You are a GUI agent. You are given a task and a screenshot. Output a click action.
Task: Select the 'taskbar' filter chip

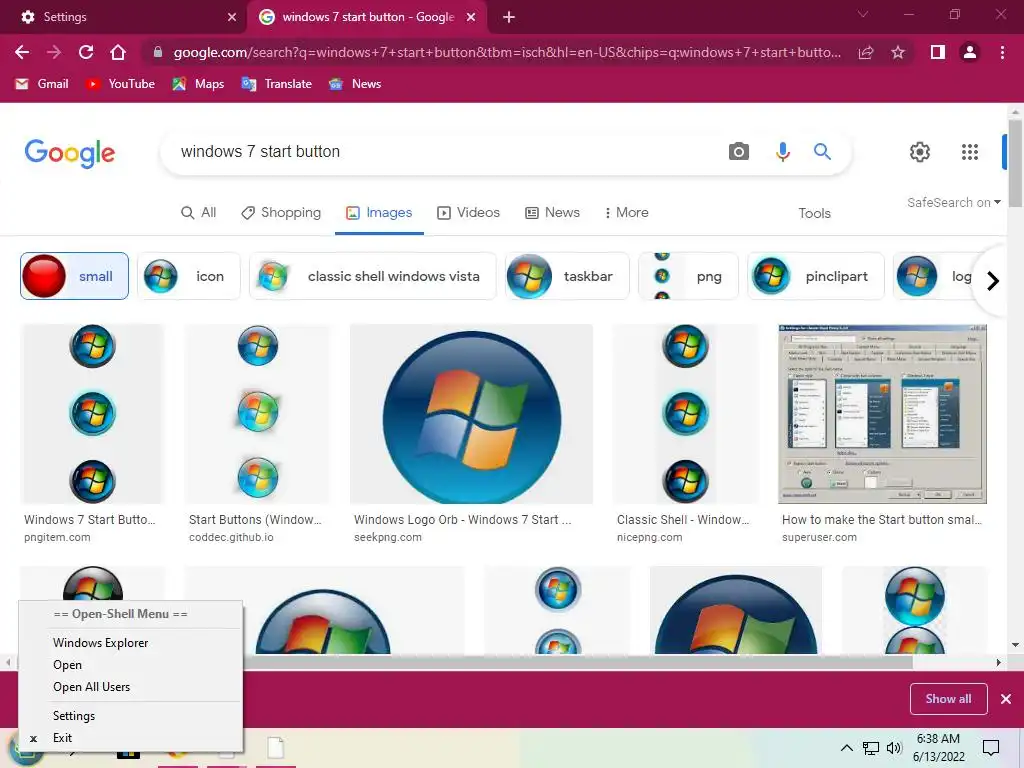(x=568, y=276)
